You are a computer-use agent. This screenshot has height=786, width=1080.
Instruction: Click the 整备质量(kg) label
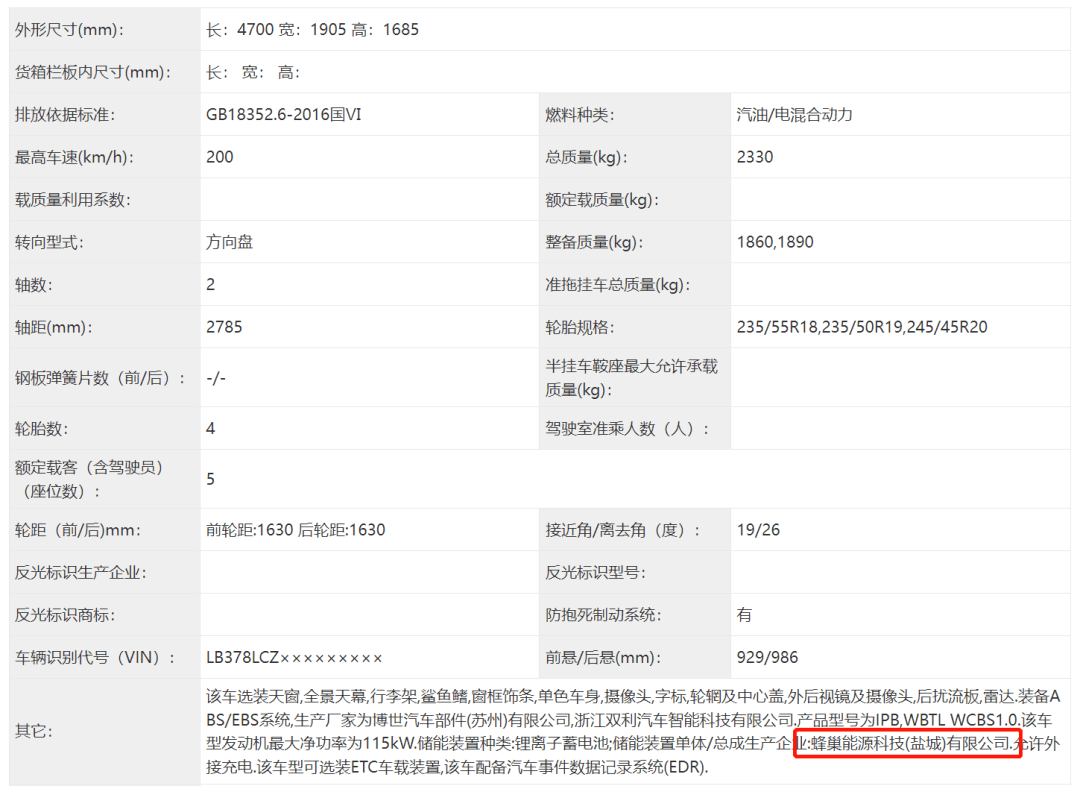coord(594,242)
